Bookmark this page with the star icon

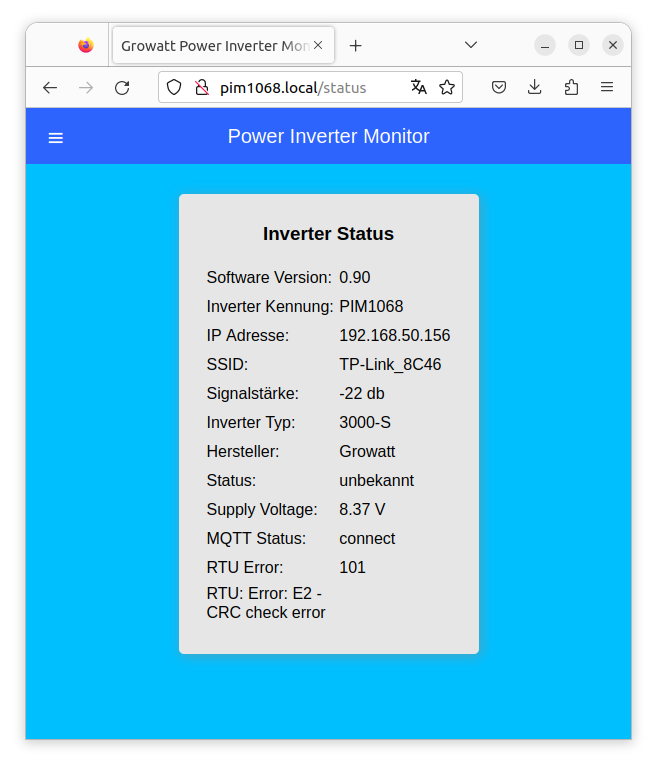[x=447, y=87]
